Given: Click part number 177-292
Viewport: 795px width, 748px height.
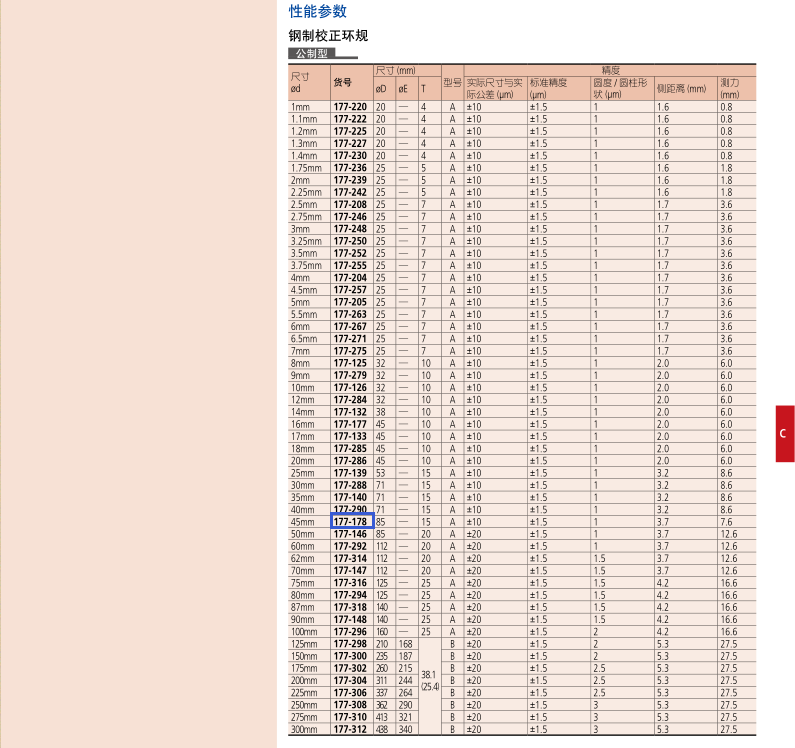Looking at the screenshot, I should (x=350, y=546).
